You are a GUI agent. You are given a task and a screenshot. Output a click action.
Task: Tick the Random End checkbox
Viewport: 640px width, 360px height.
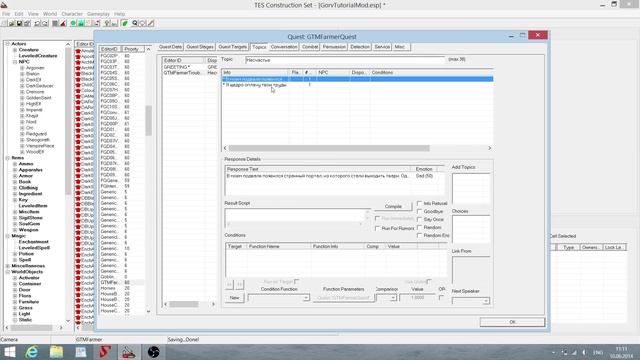point(419,236)
